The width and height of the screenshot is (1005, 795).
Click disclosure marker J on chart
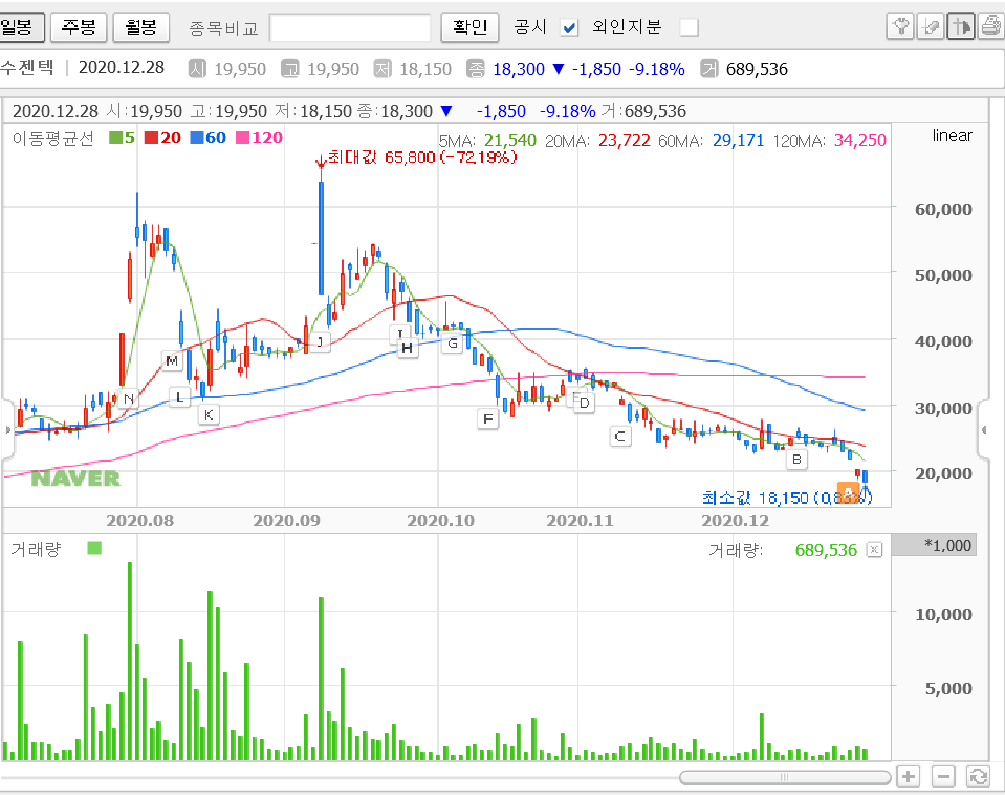[x=320, y=342]
